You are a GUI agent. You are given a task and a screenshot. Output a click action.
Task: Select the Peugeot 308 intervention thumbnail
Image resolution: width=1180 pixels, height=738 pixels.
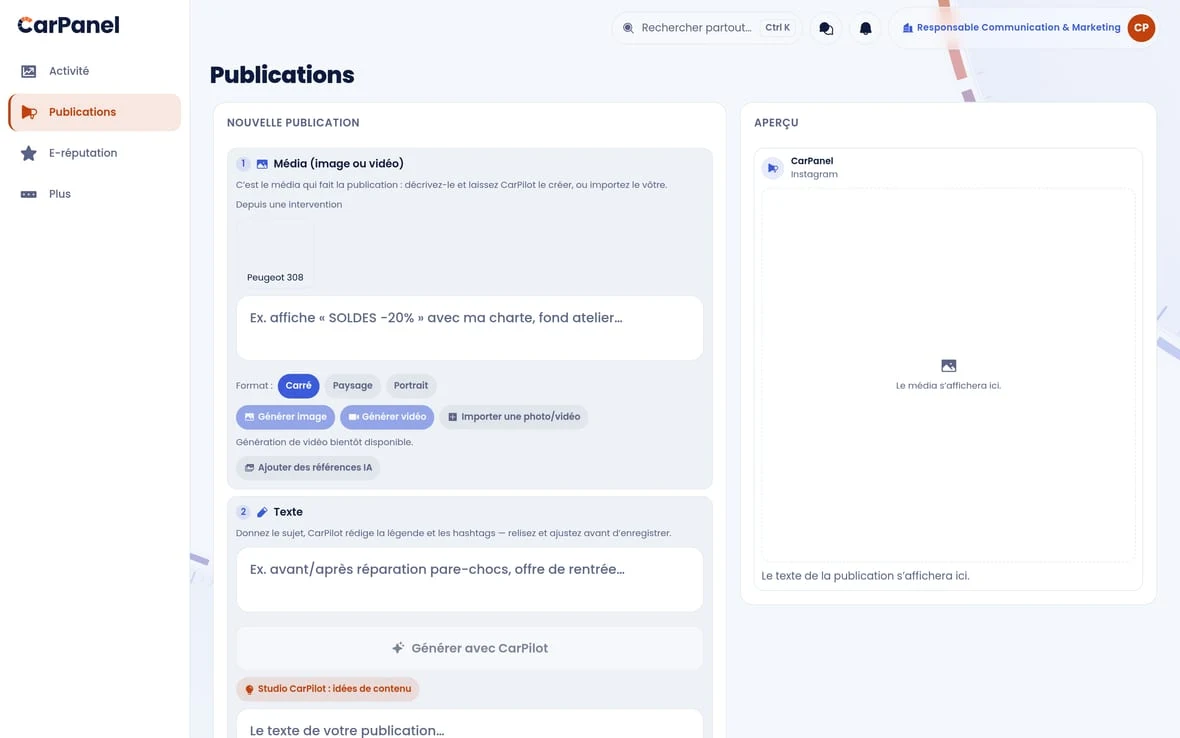coord(275,254)
